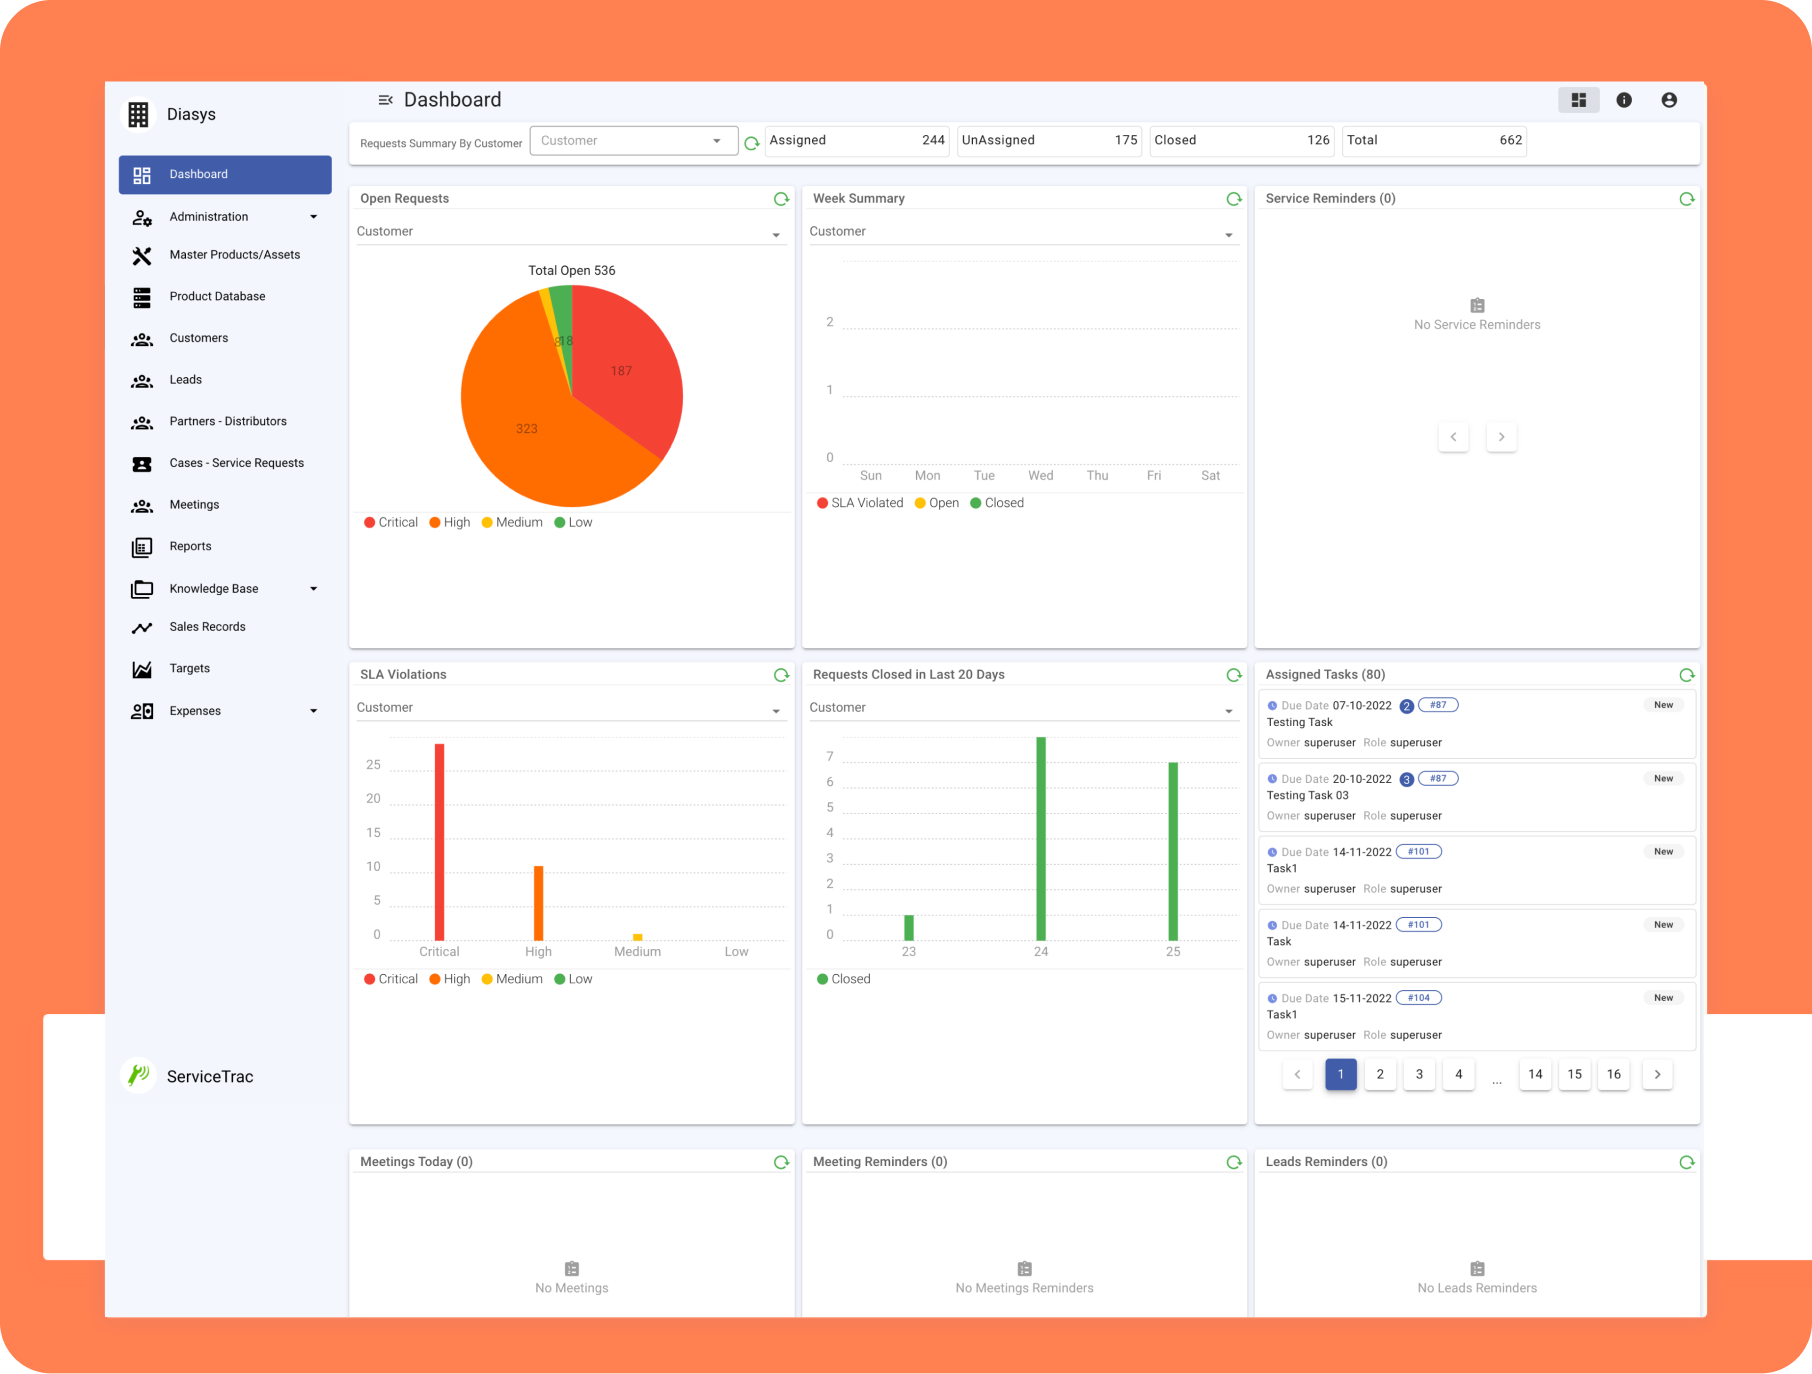Open Customer dropdown in Requests Closed panel
The height and width of the screenshot is (1374, 1812).
click(x=1023, y=708)
